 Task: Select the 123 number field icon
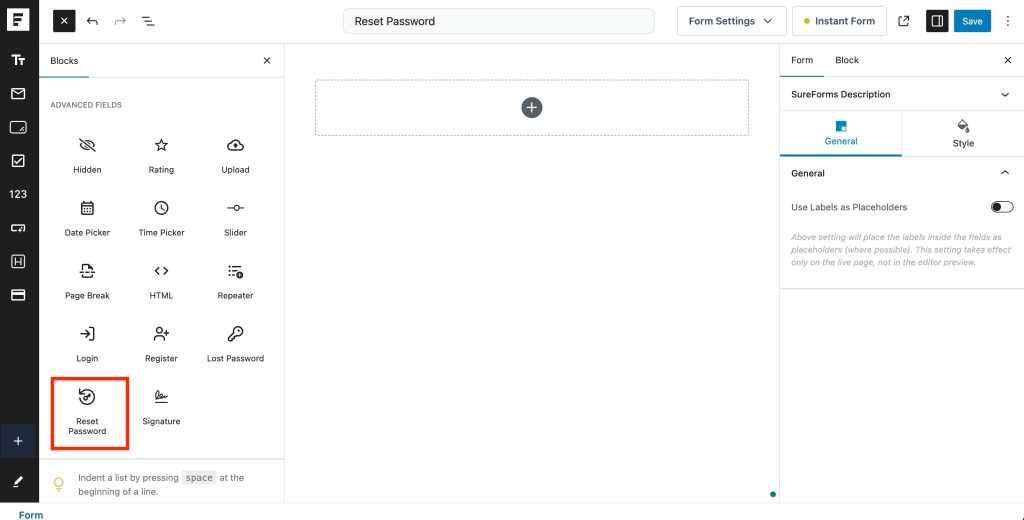tap(18, 194)
